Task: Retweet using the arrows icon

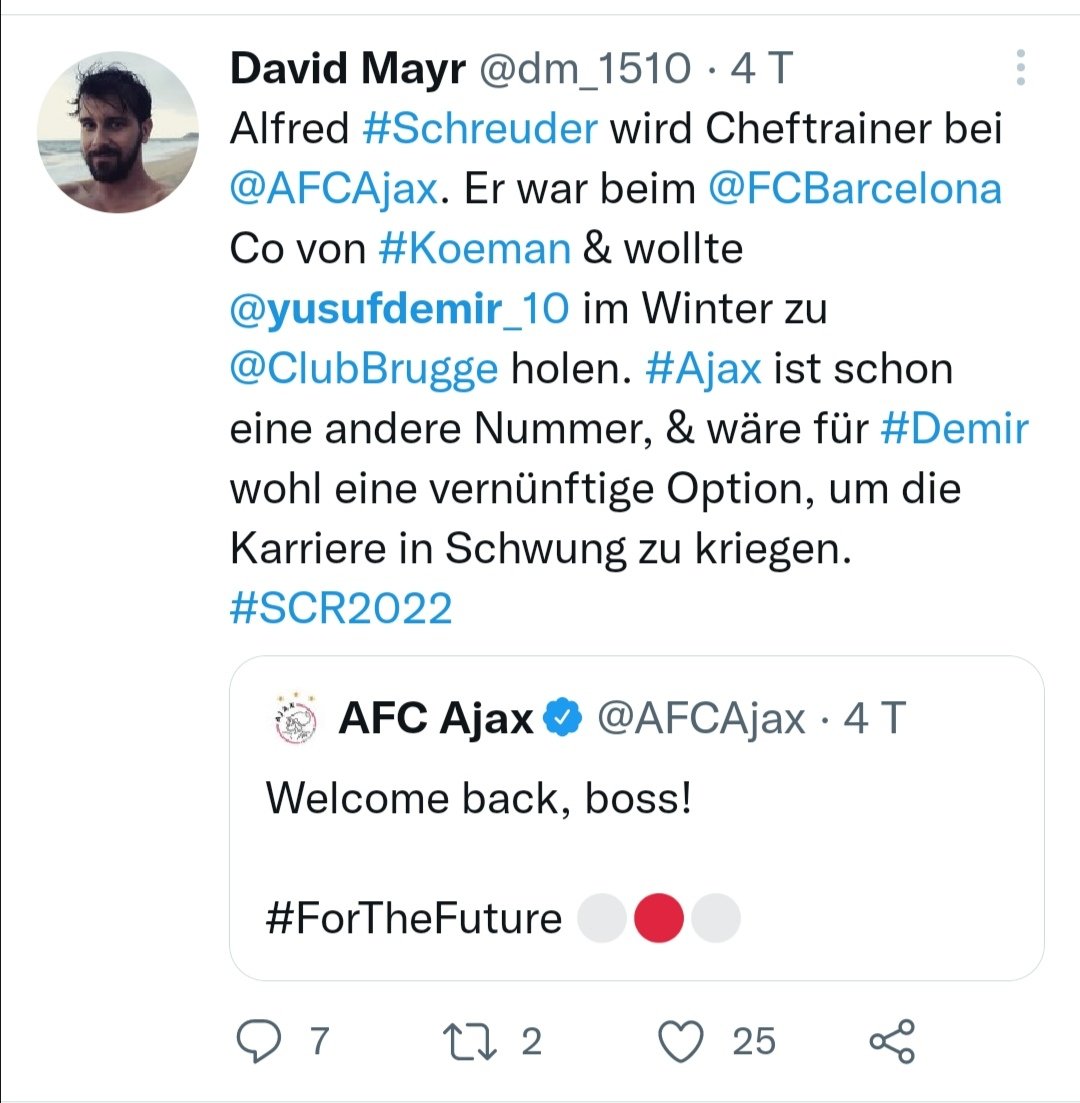Action: 470,1042
